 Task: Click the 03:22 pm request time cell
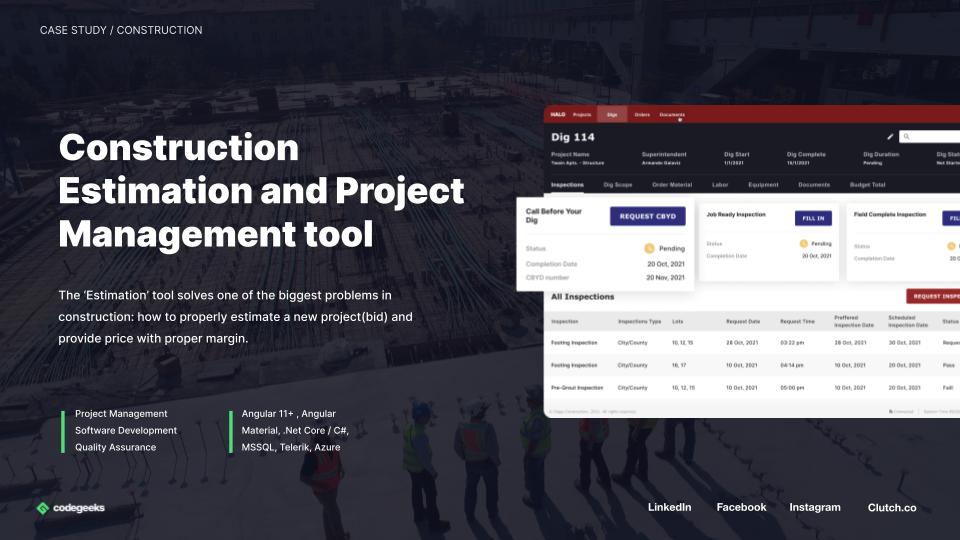click(792, 343)
